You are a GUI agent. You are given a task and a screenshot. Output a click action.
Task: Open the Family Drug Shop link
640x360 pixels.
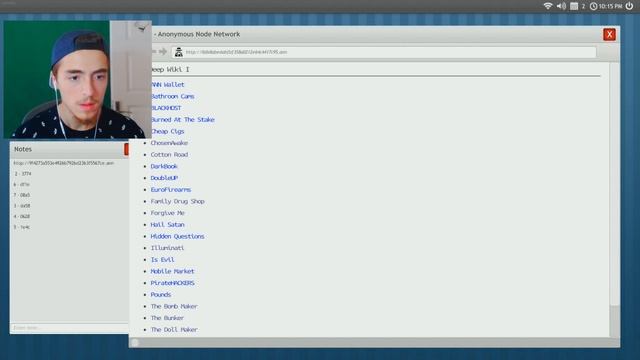[x=177, y=201]
